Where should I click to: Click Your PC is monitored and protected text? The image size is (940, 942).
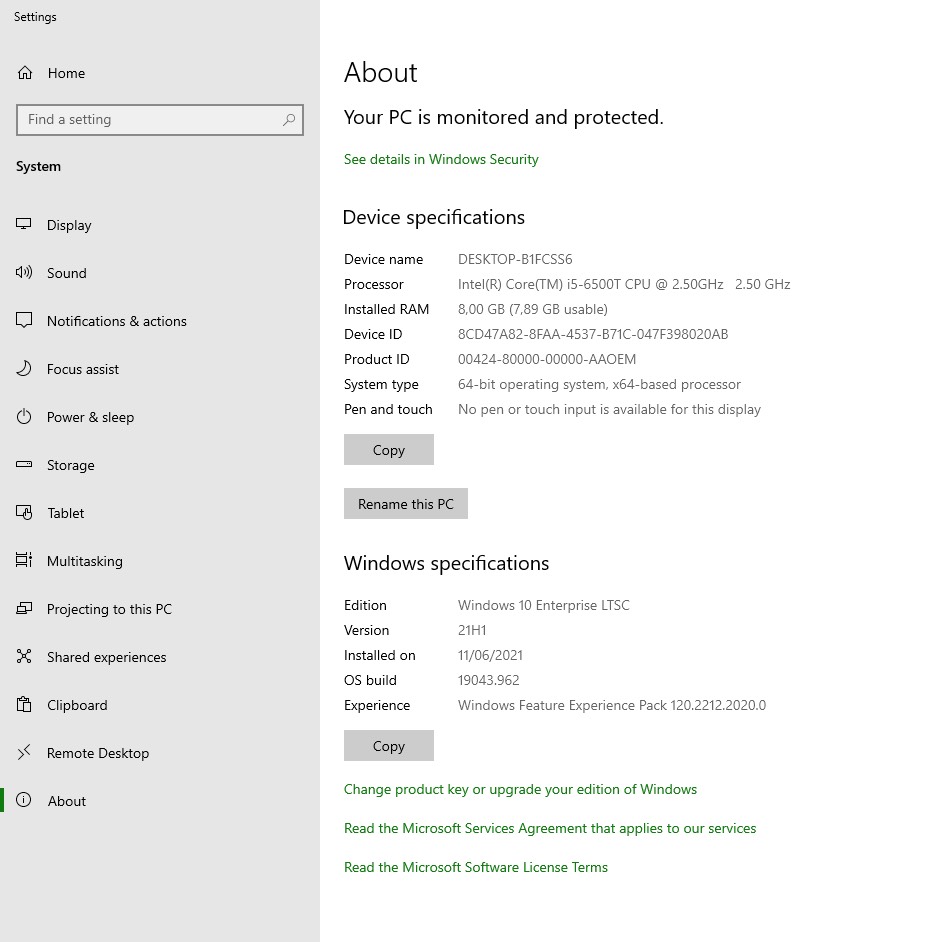[x=503, y=118]
